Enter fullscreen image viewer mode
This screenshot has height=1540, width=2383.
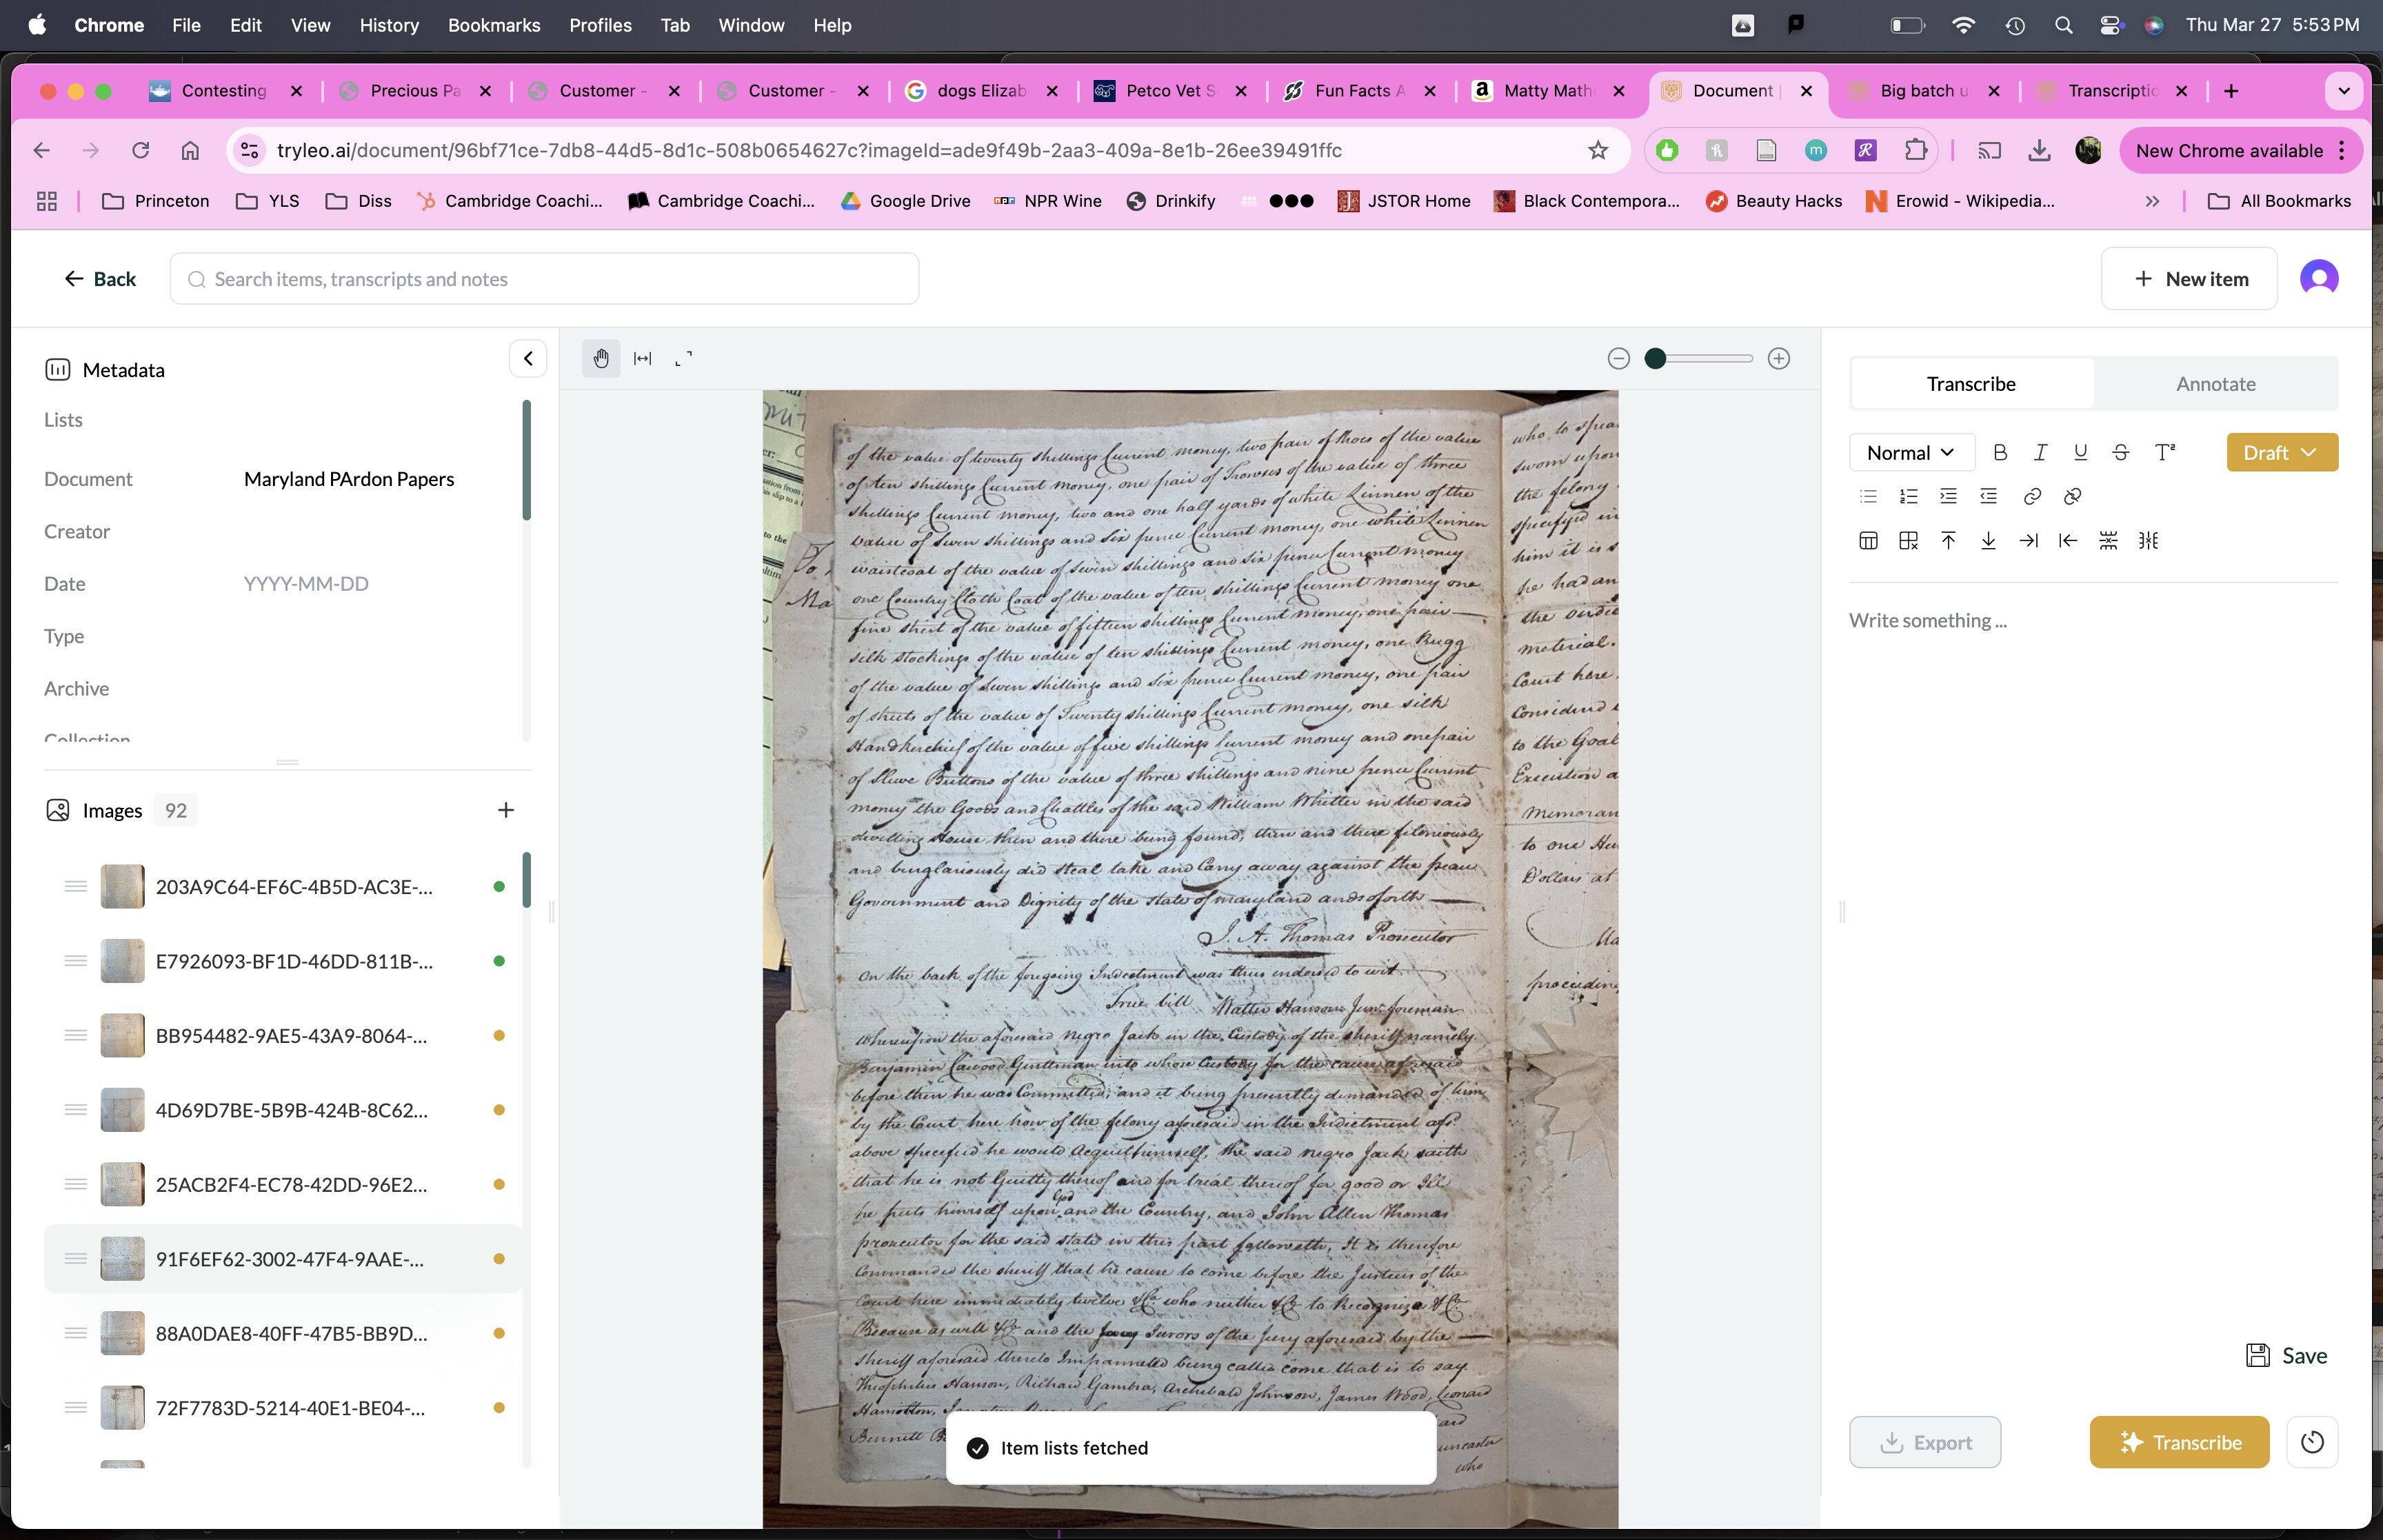(683, 358)
